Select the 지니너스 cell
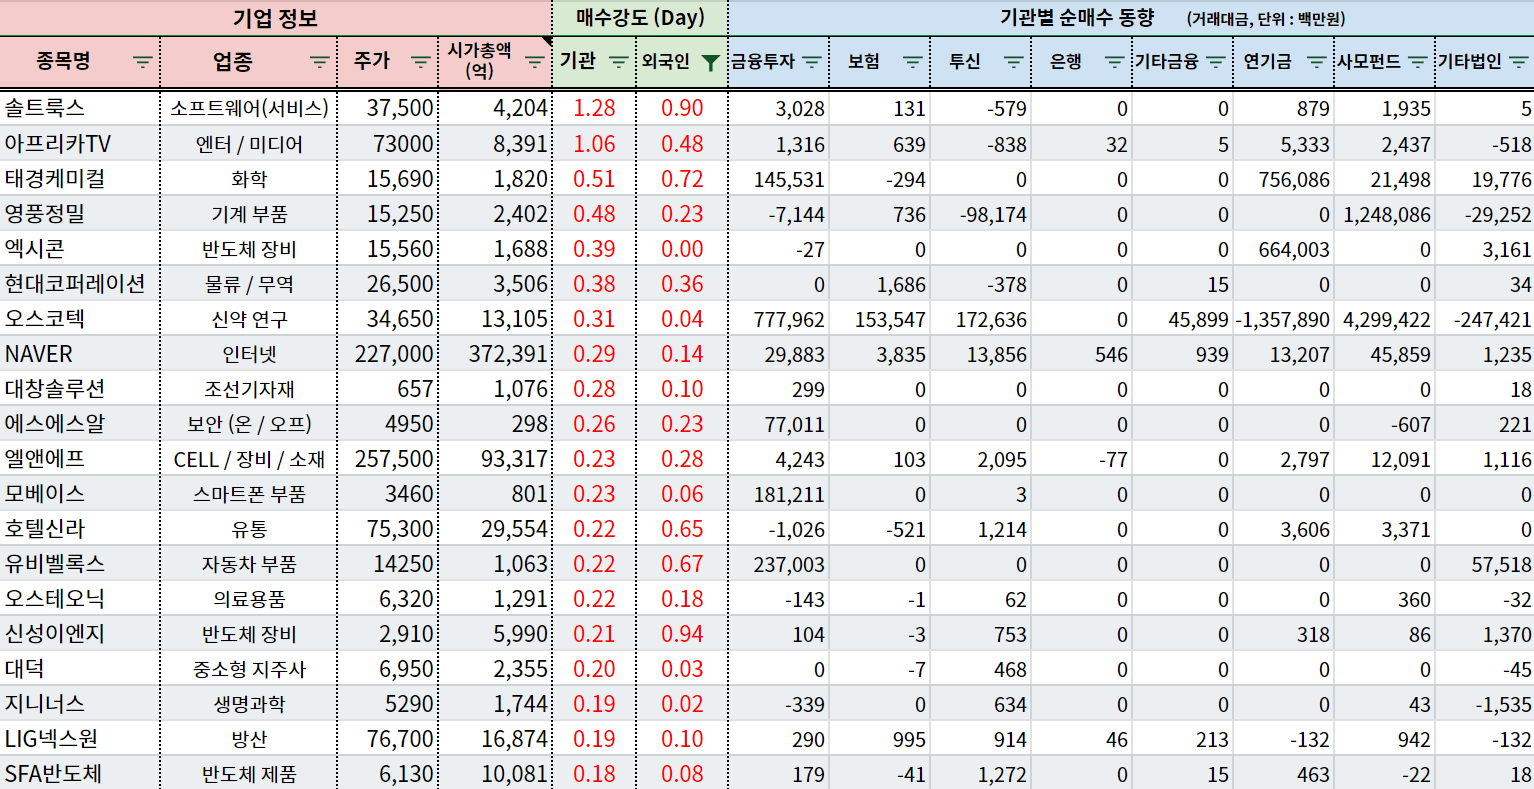Image resolution: width=1534 pixels, height=789 pixels. [x=80, y=703]
